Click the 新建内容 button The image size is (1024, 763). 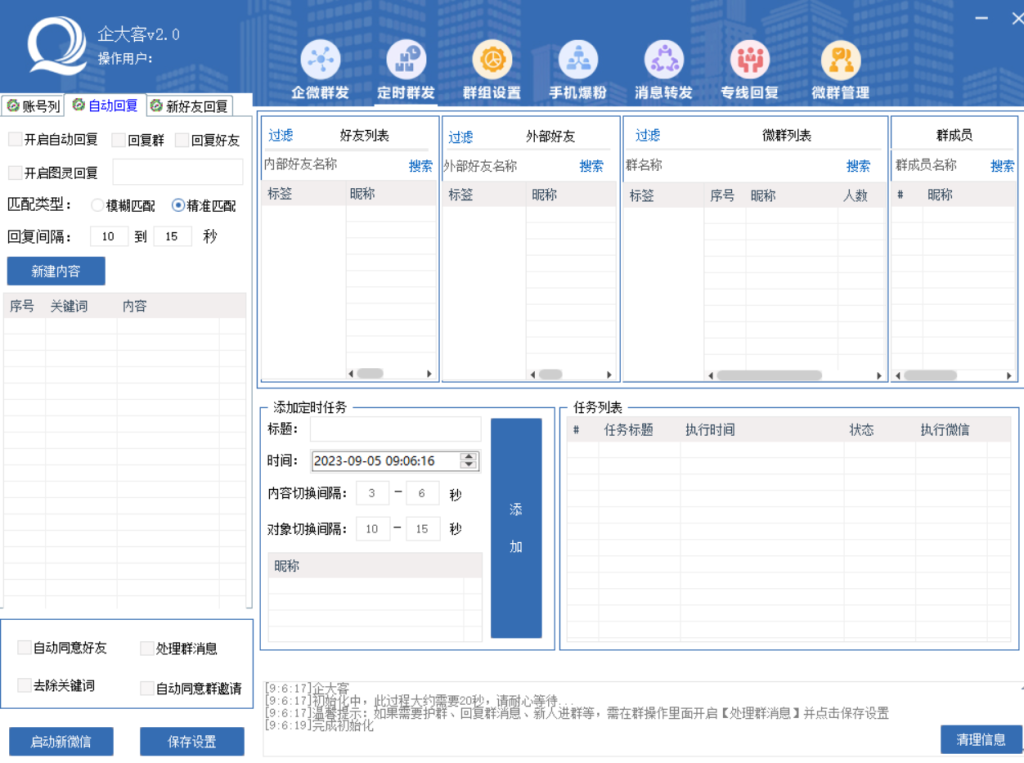pos(56,272)
